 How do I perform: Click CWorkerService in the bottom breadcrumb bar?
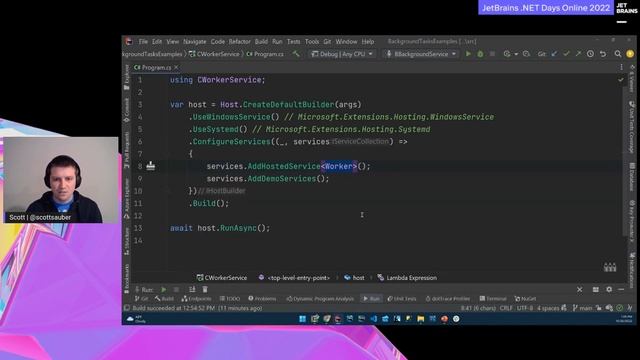[222, 278]
